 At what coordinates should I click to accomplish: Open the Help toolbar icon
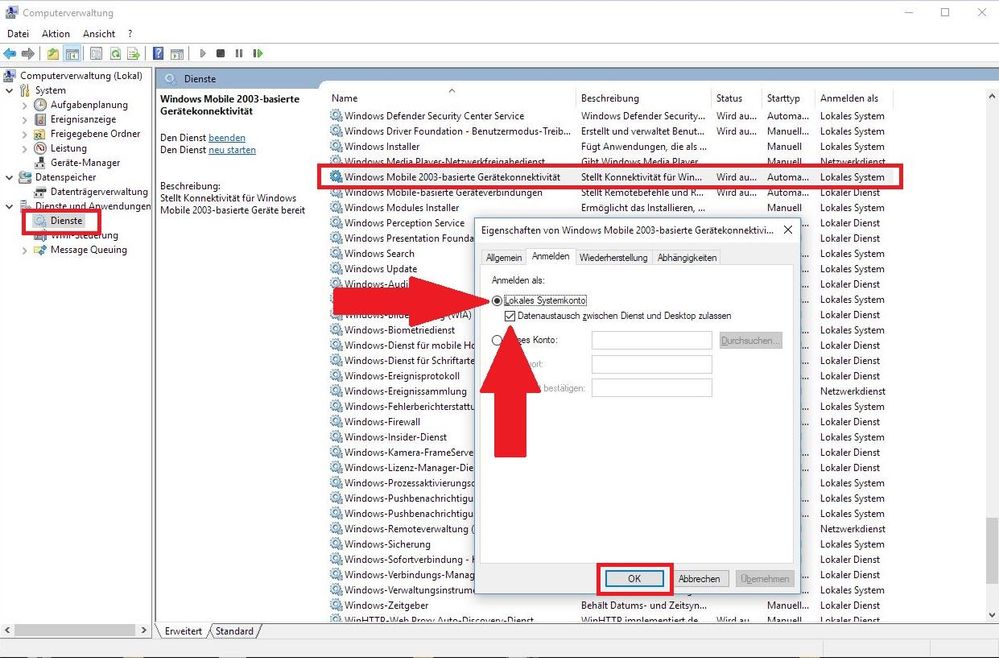(x=158, y=53)
